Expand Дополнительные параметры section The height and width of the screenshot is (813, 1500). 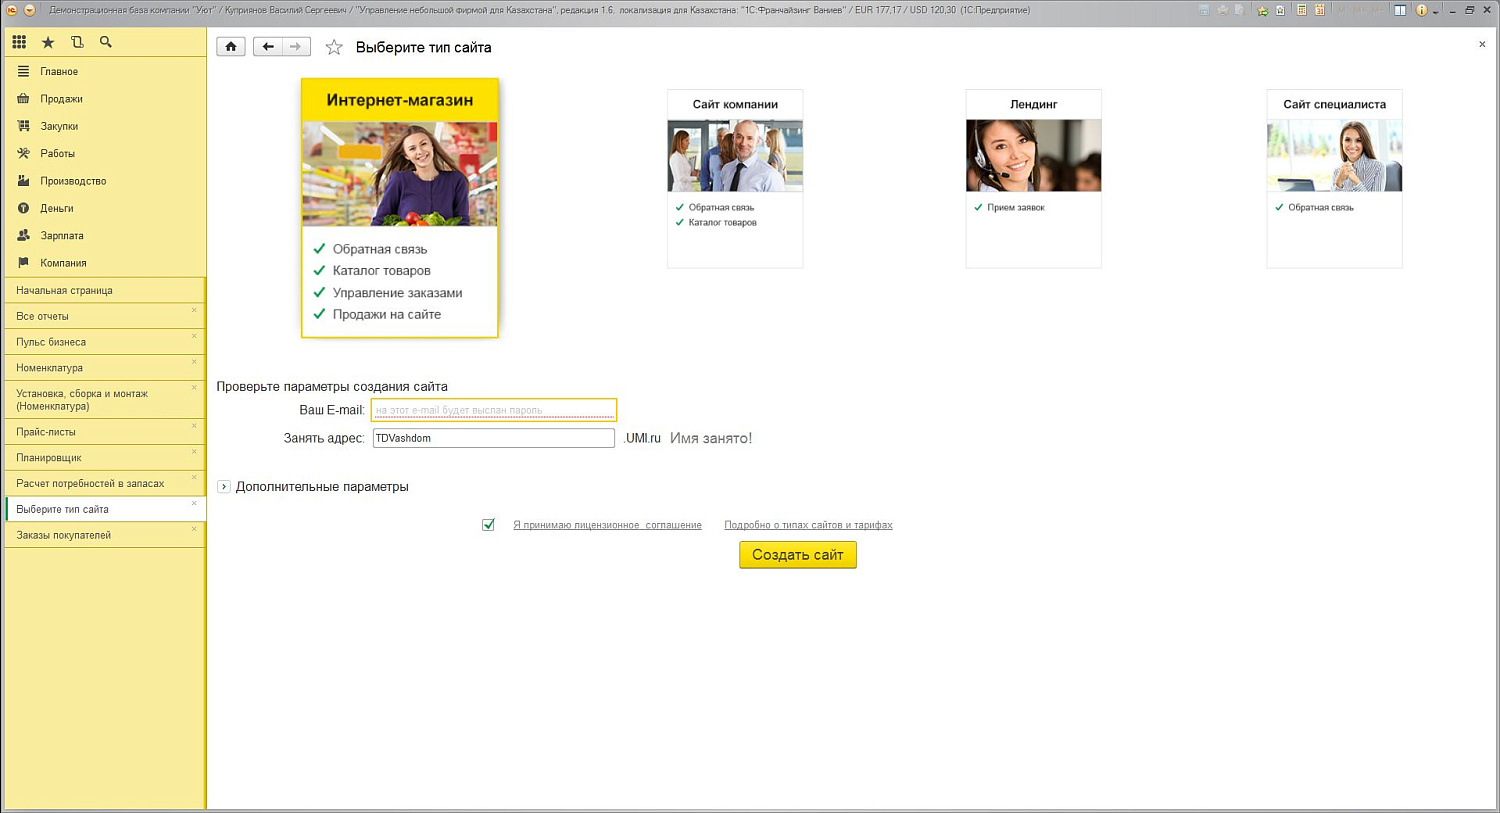pyautogui.click(x=224, y=487)
